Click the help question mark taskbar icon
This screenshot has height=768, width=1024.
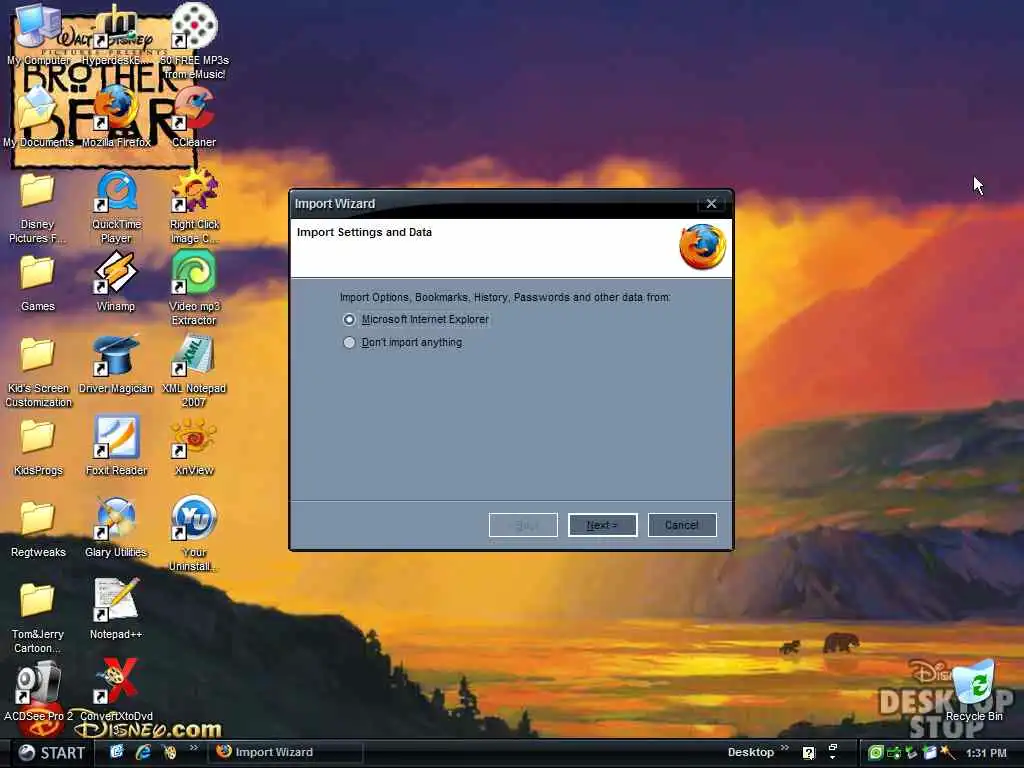tap(808, 753)
